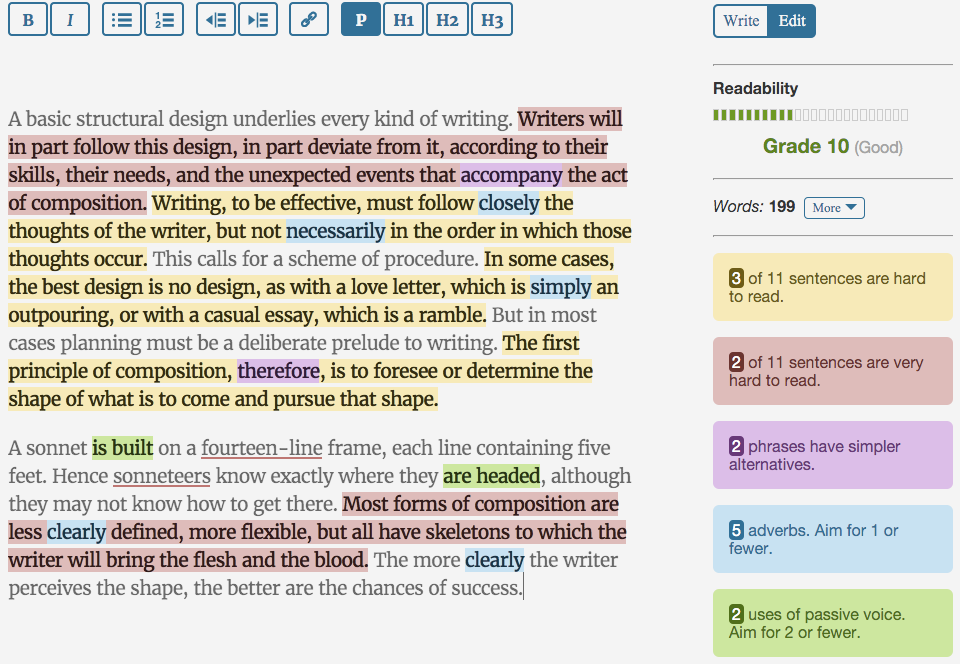Click the readability grade meter bar

[x=810, y=116]
